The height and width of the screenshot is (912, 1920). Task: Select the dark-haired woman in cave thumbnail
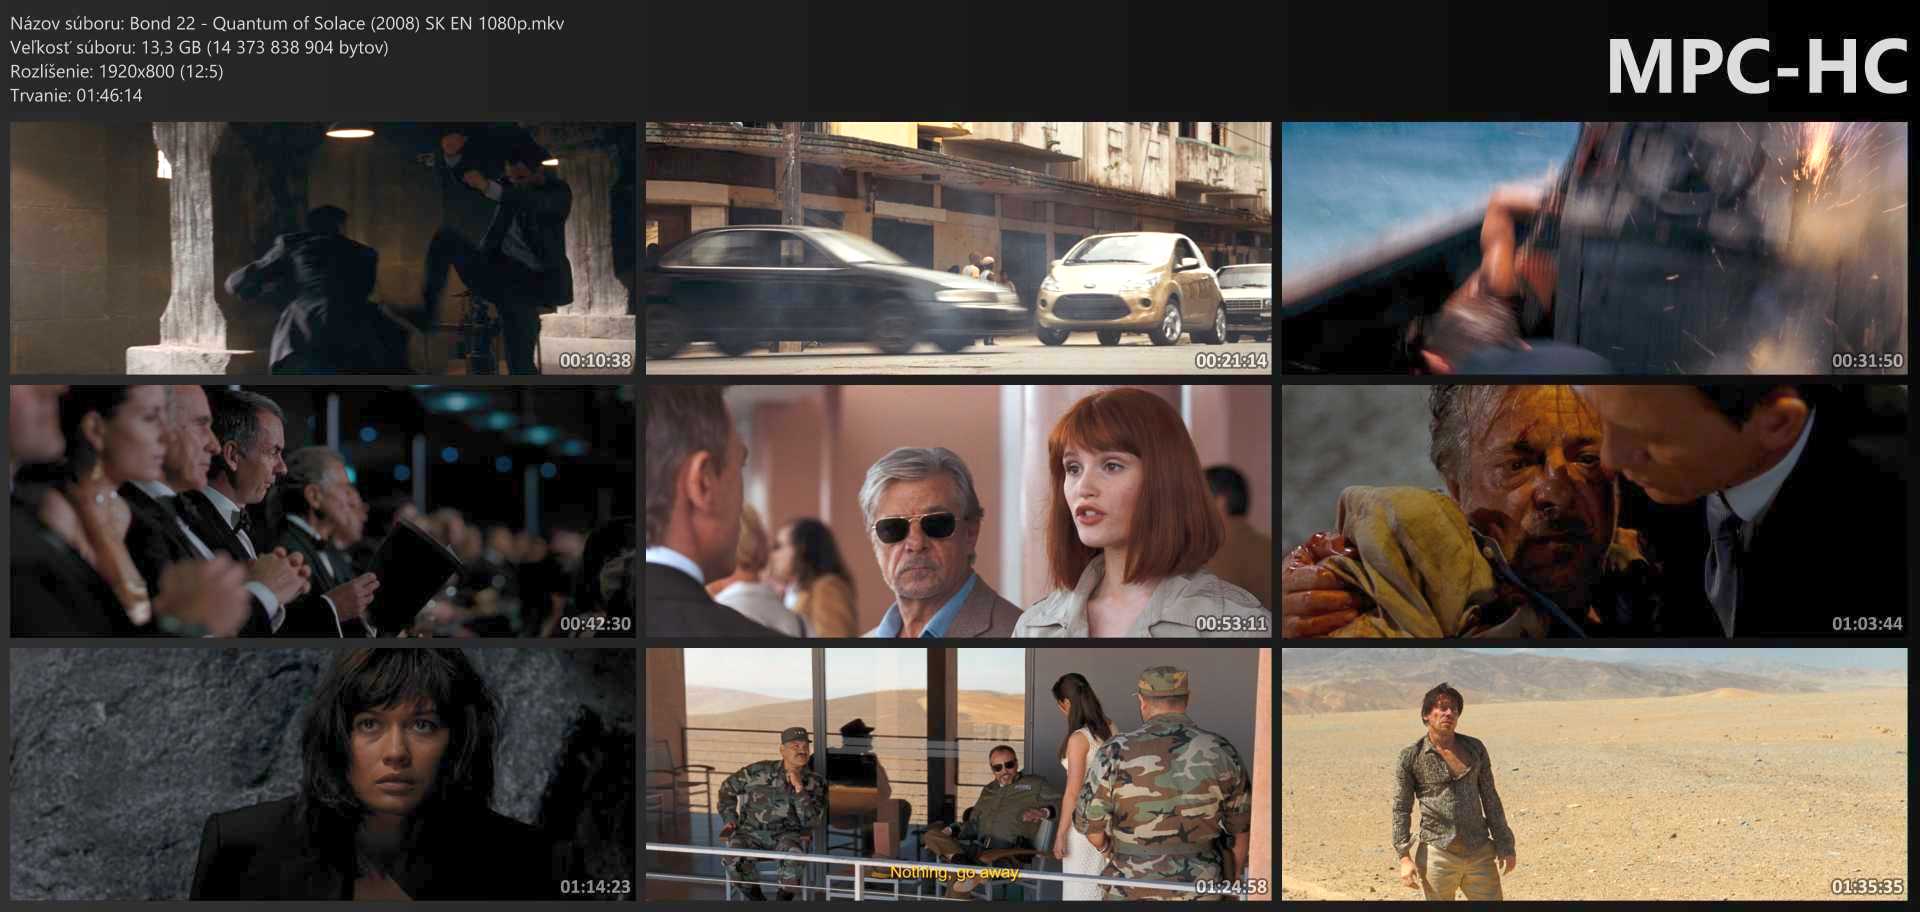pyautogui.click(x=322, y=774)
